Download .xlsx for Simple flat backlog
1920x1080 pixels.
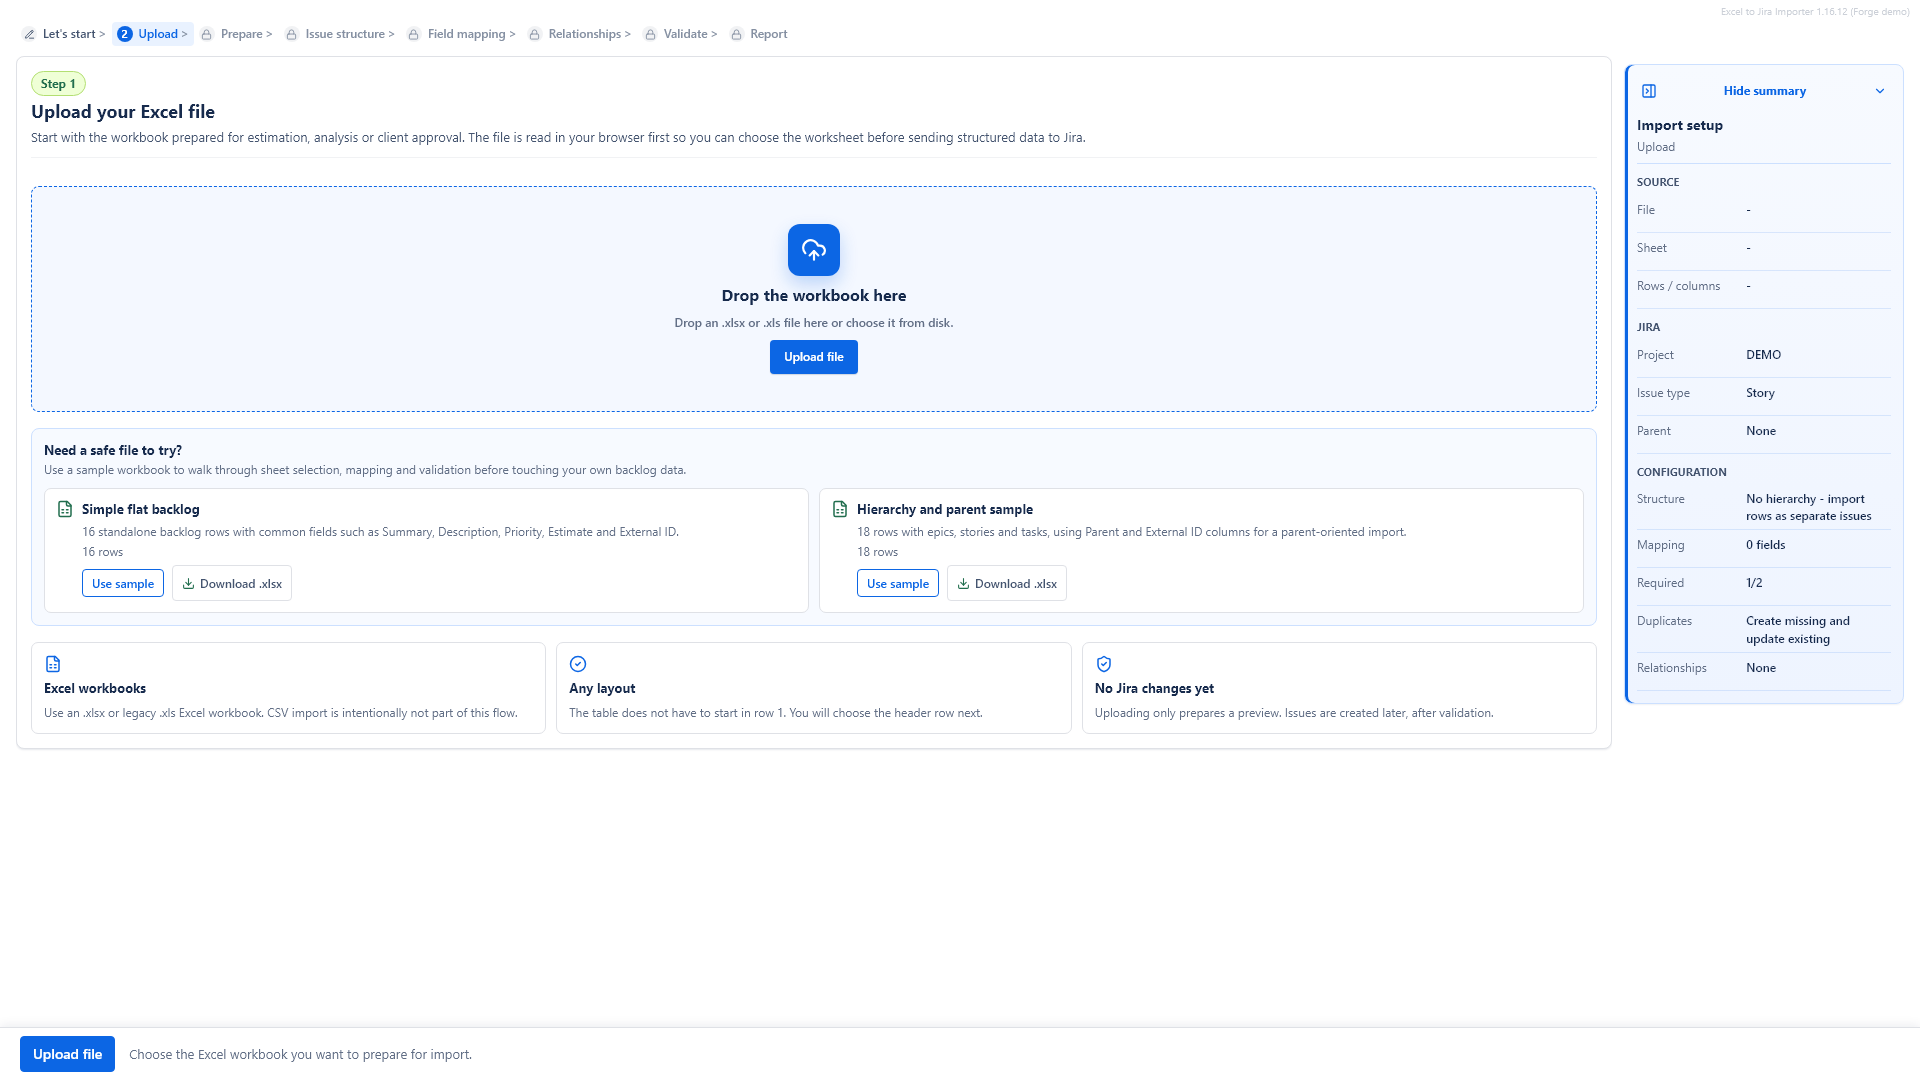(232, 584)
